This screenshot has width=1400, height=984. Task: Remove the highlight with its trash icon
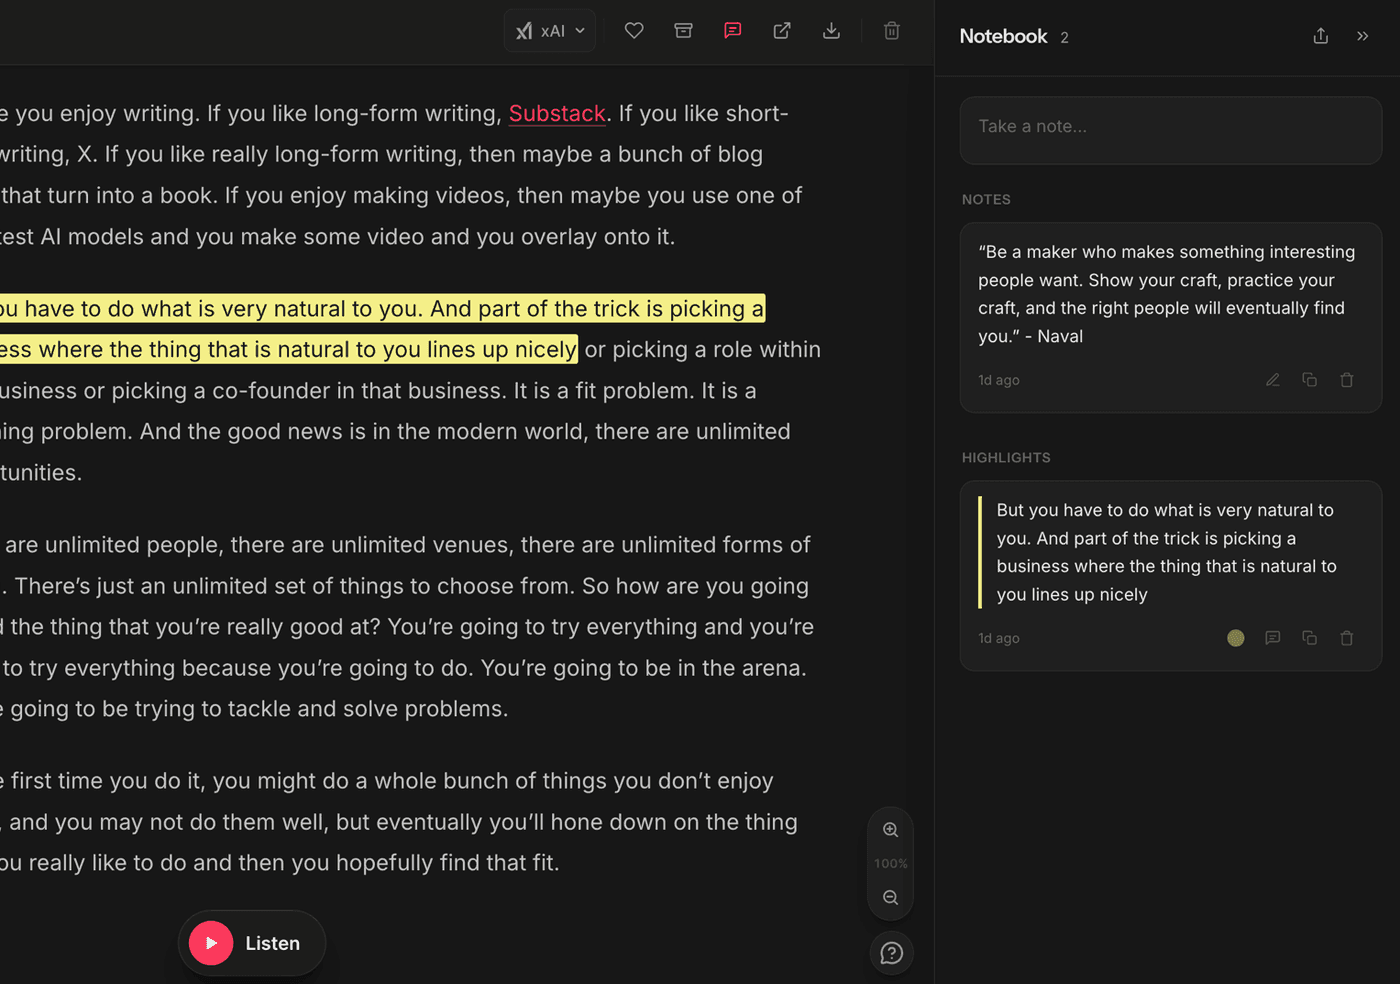point(1347,638)
